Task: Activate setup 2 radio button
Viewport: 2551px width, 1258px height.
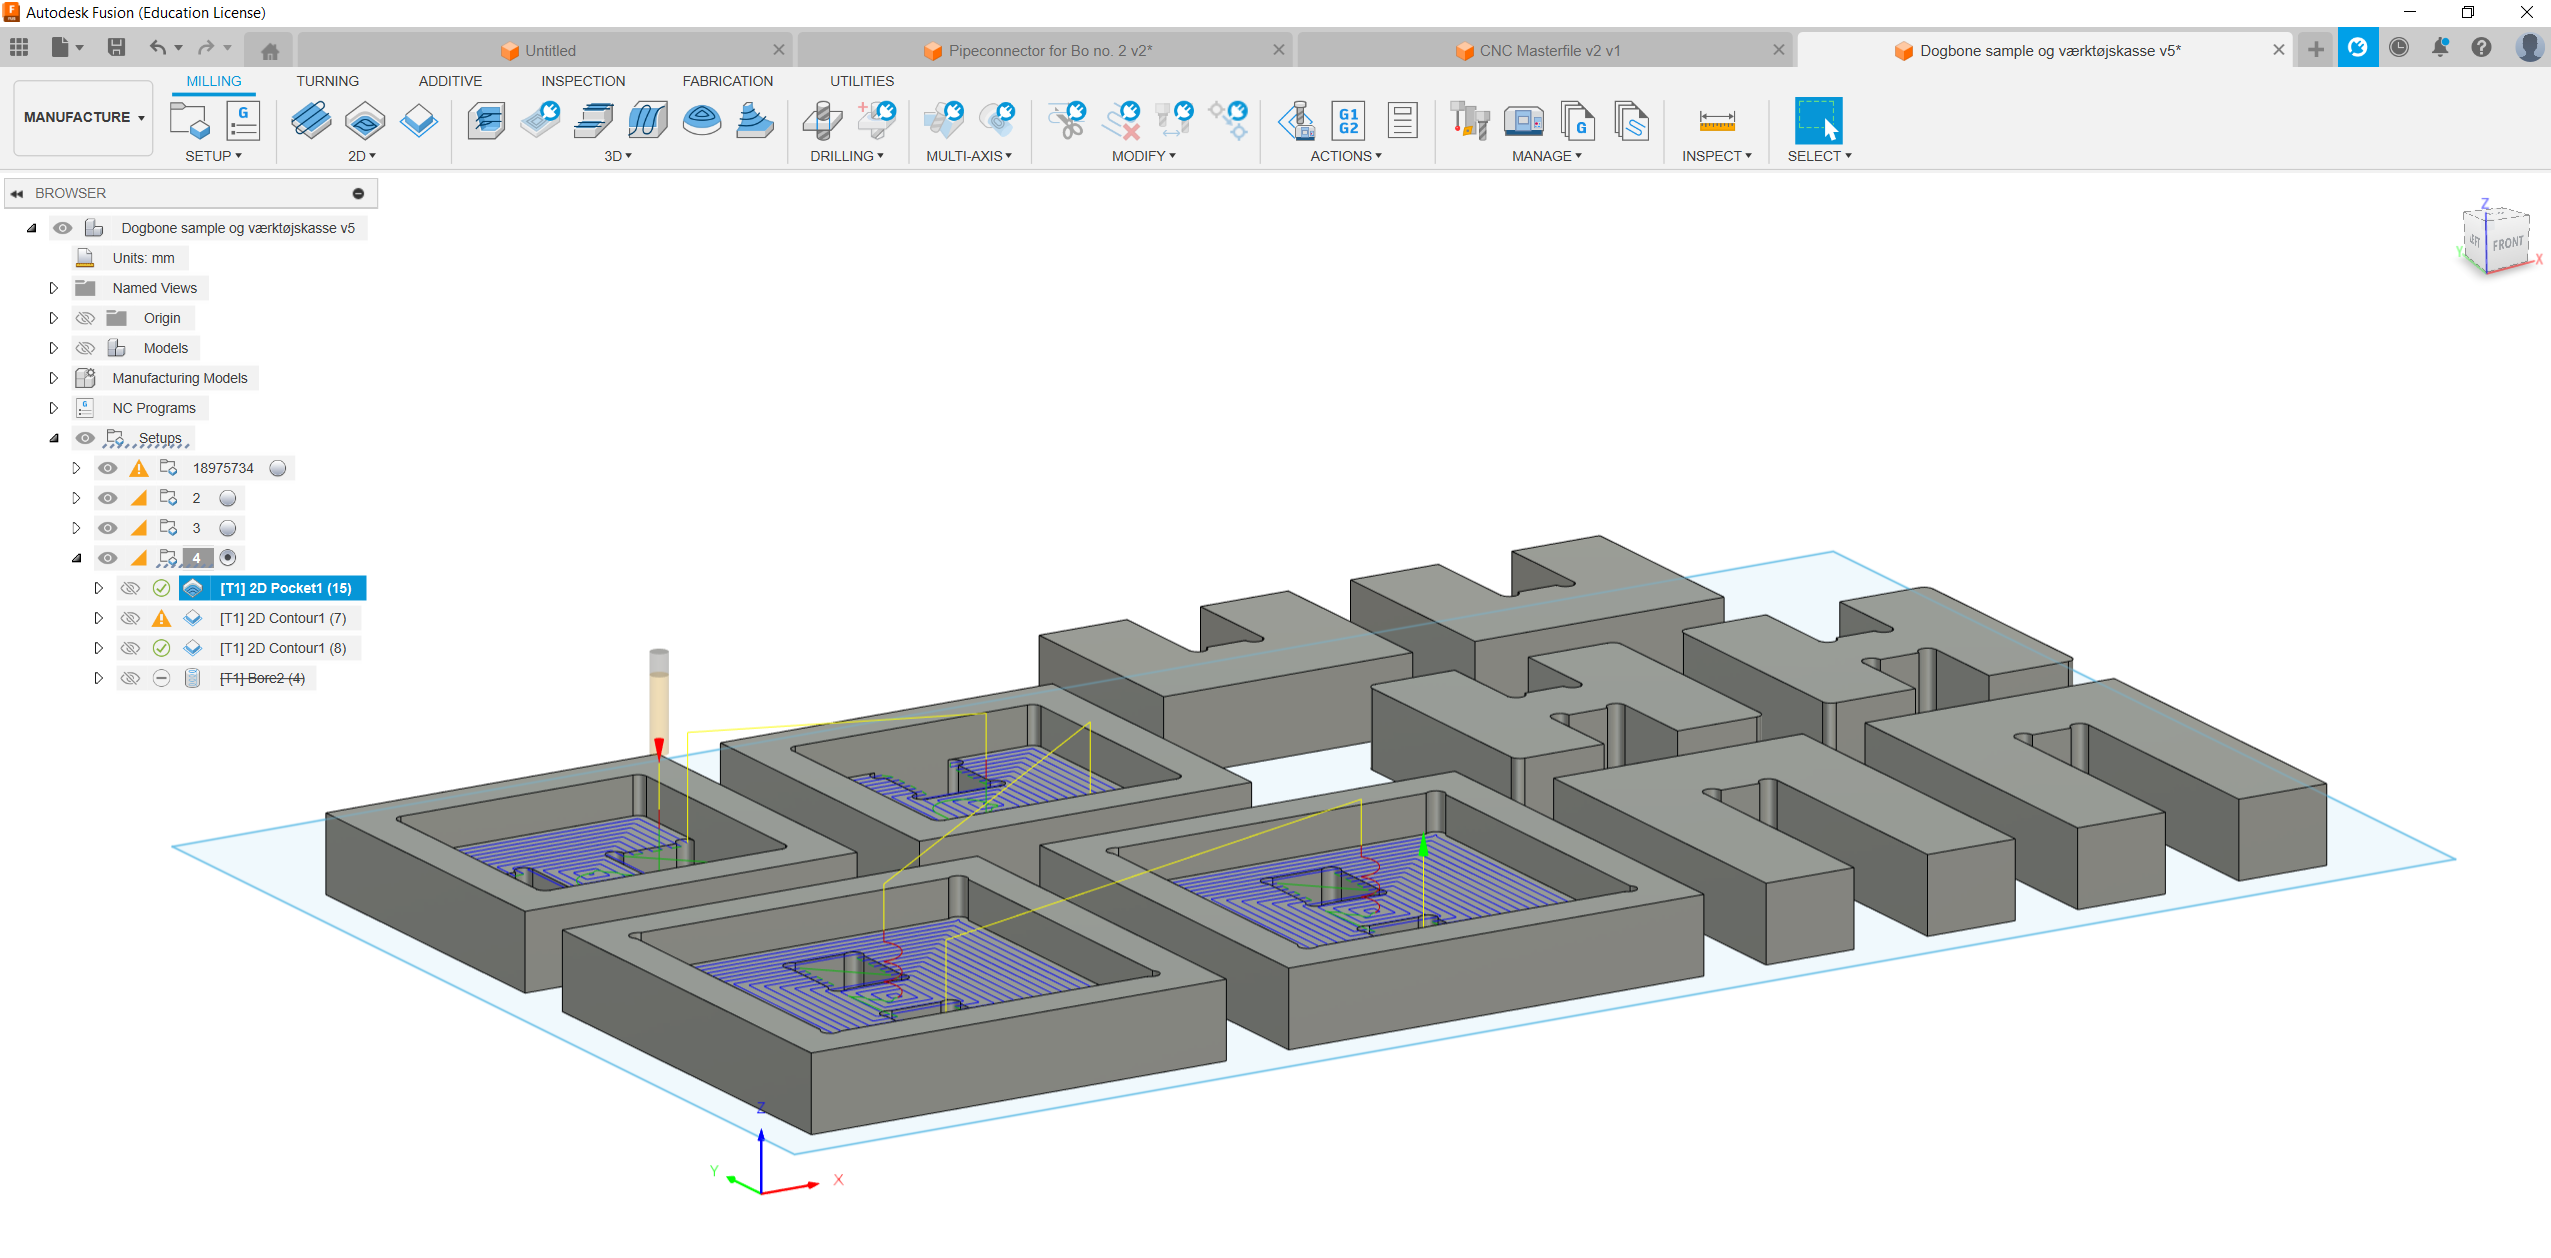Action: coord(228,498)
